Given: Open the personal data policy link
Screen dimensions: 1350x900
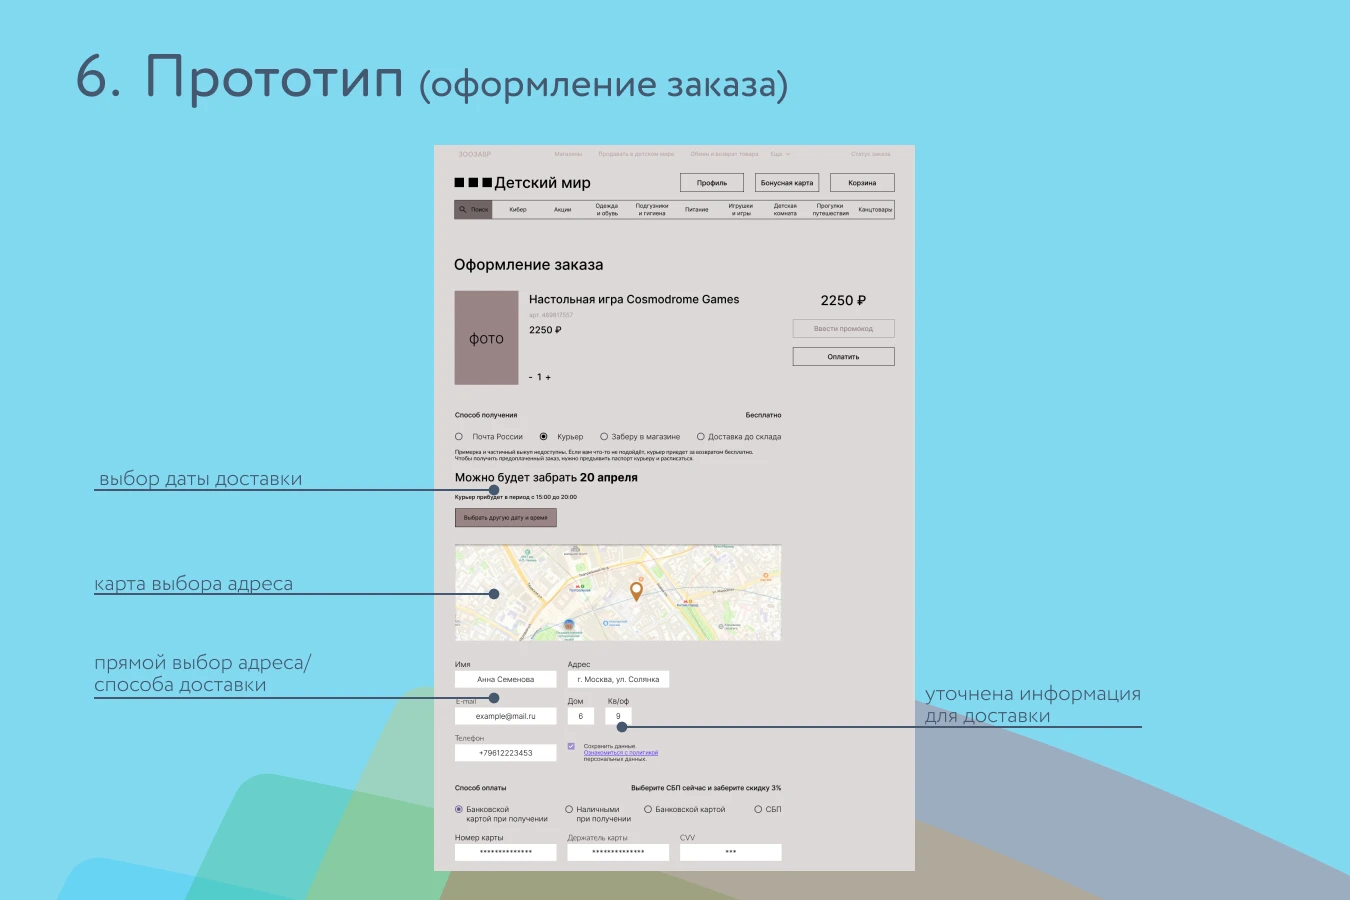Looking at the screenshot, I should 621,753.
